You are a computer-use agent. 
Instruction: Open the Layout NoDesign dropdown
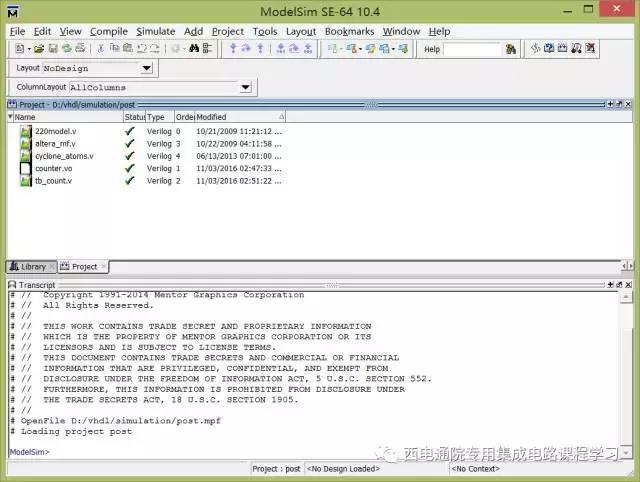click(x=147, y=68)
